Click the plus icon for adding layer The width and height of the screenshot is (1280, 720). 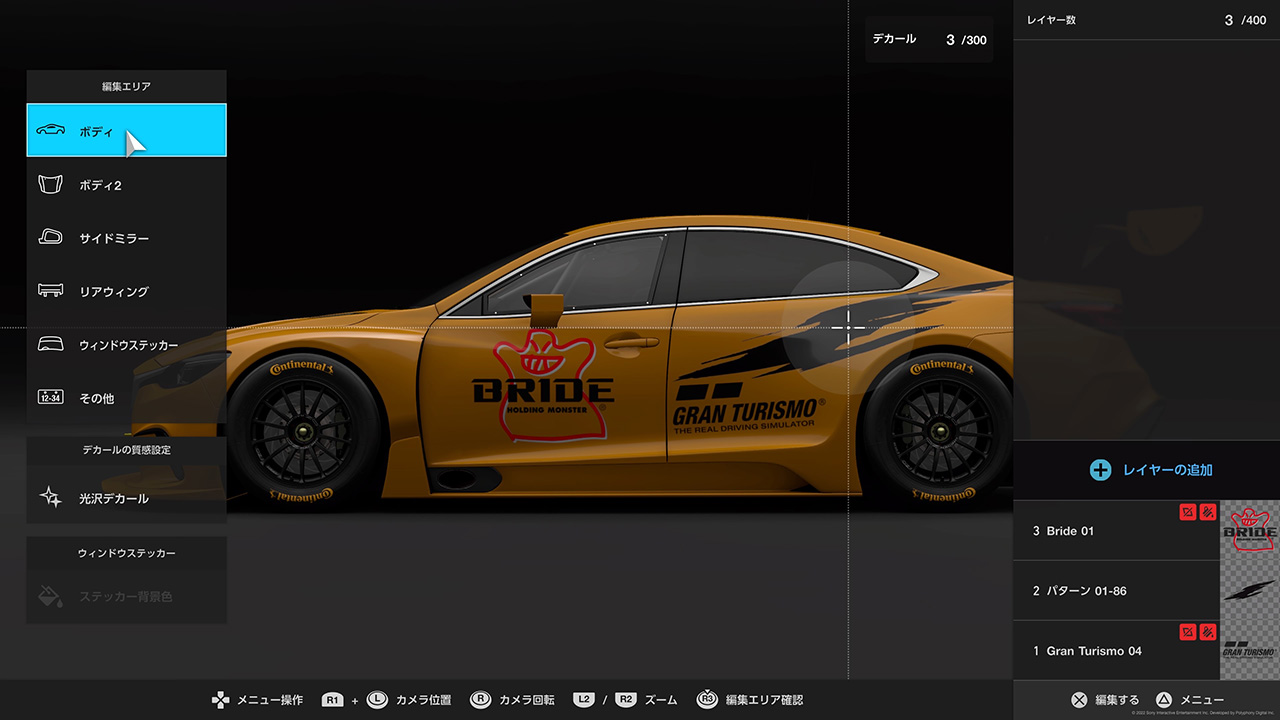point(1100,470)
